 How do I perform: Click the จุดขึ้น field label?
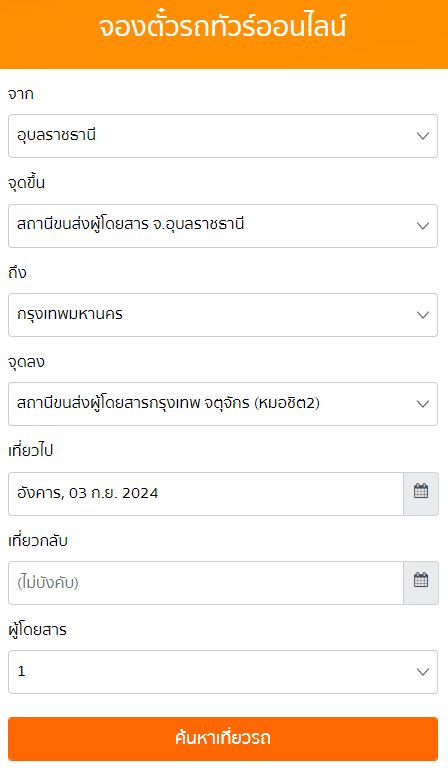coord(27,182)
